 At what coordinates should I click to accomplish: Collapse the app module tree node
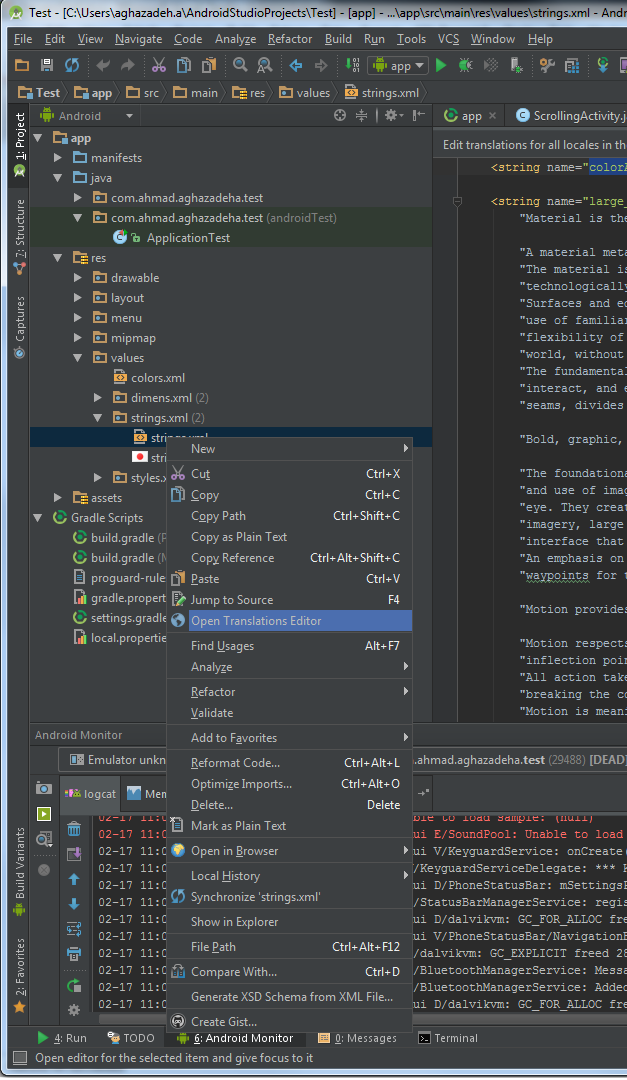pos(38,138)
